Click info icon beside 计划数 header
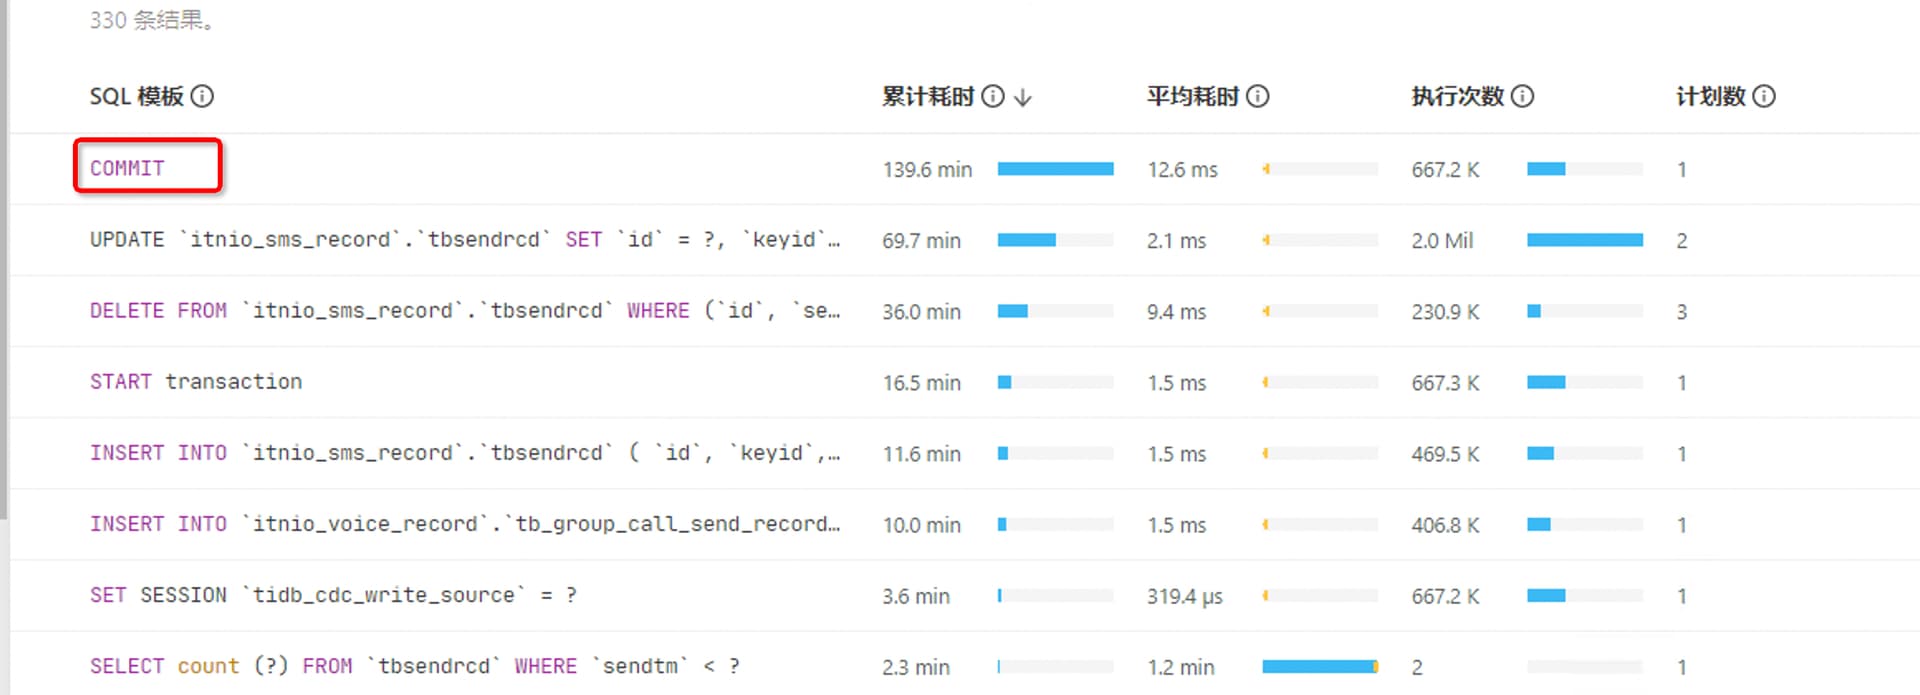The image size is (1920, 695). tap(1764, 96)
